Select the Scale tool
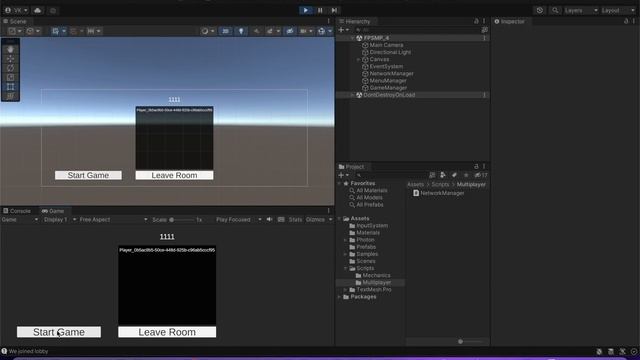 click(x=10, y=78)
